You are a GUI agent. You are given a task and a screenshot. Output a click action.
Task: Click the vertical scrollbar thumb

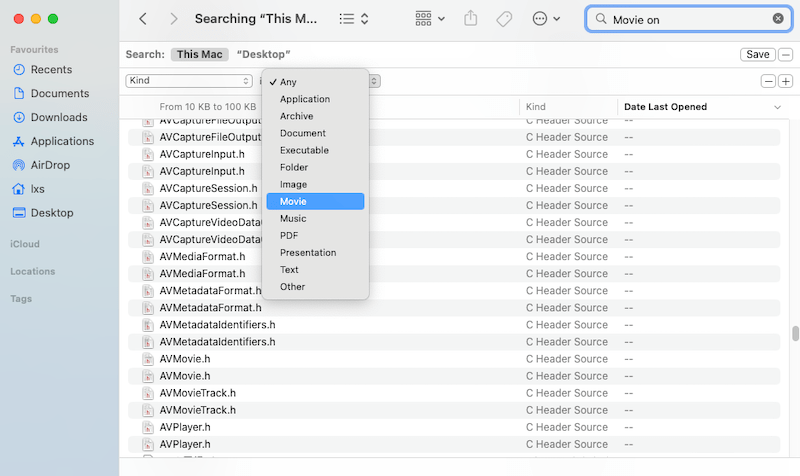[795, 334]
